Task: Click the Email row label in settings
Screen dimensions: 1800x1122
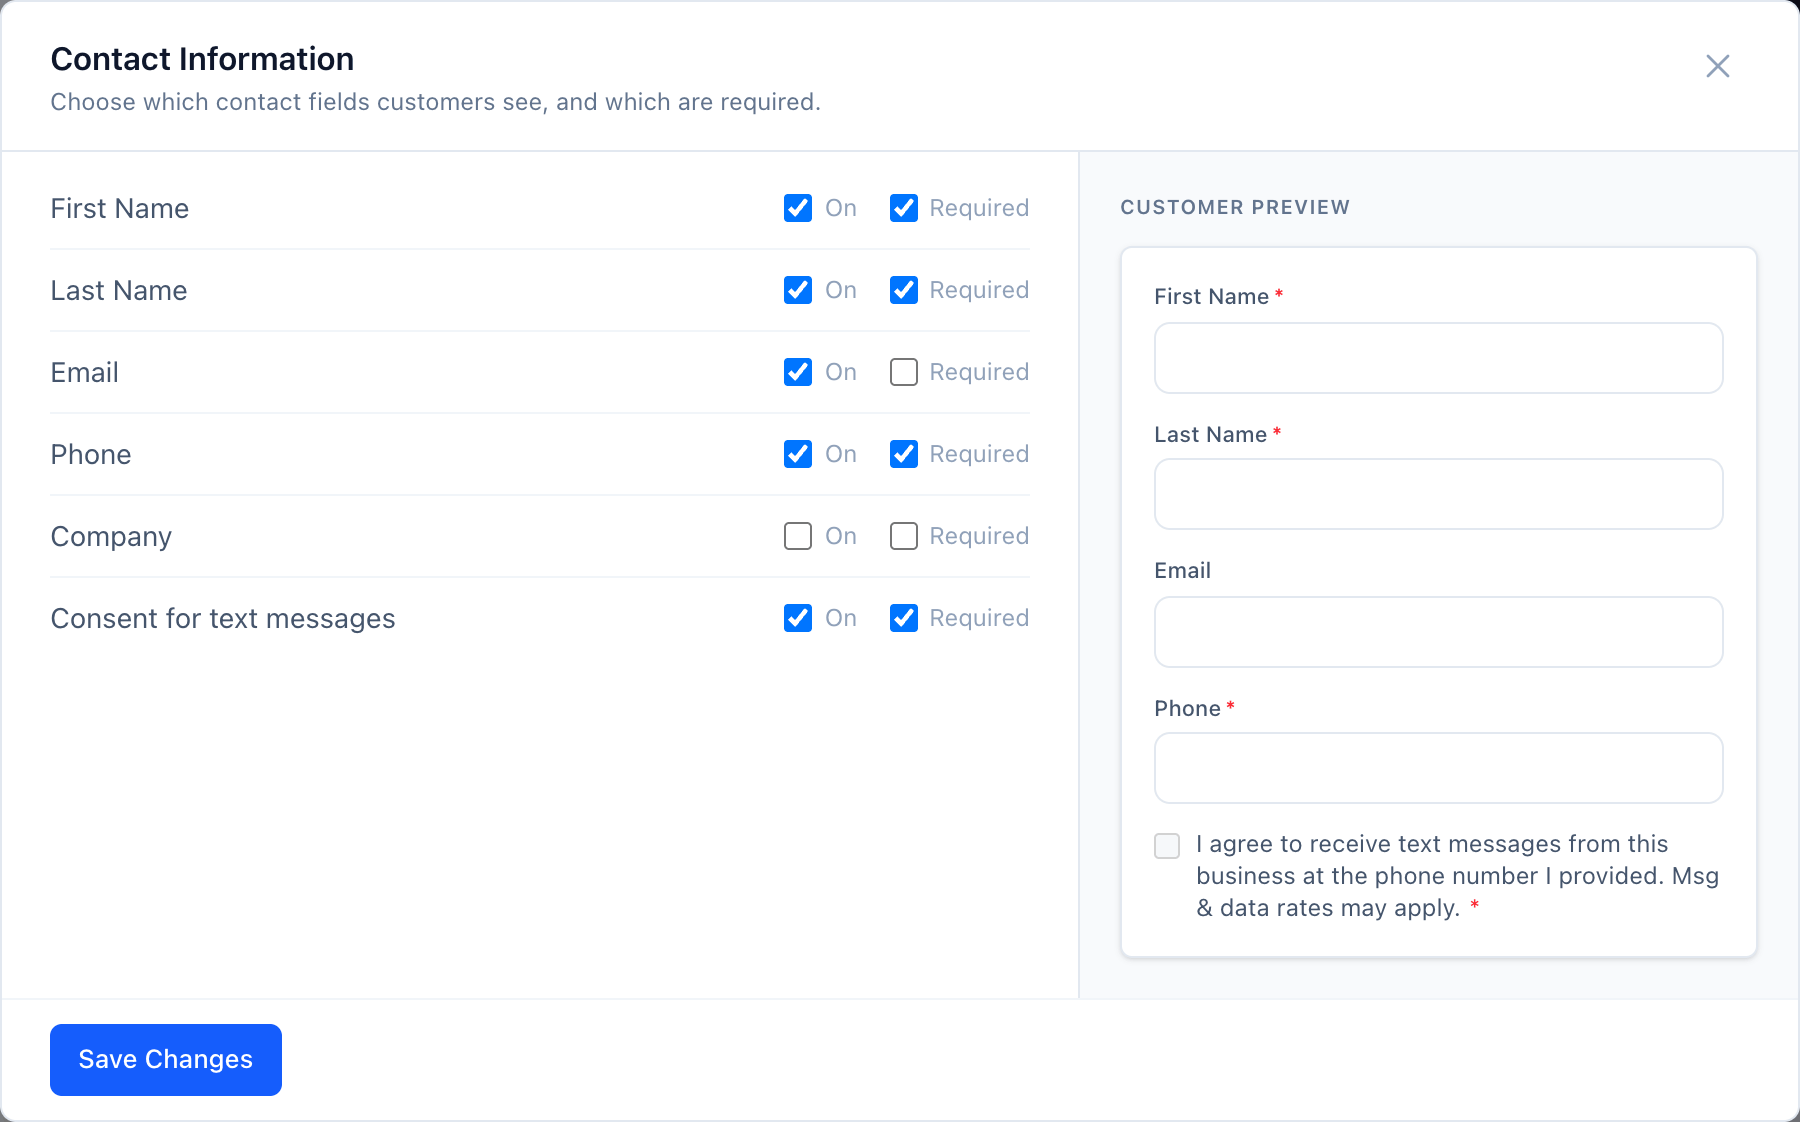Action: tap(85, 373)
